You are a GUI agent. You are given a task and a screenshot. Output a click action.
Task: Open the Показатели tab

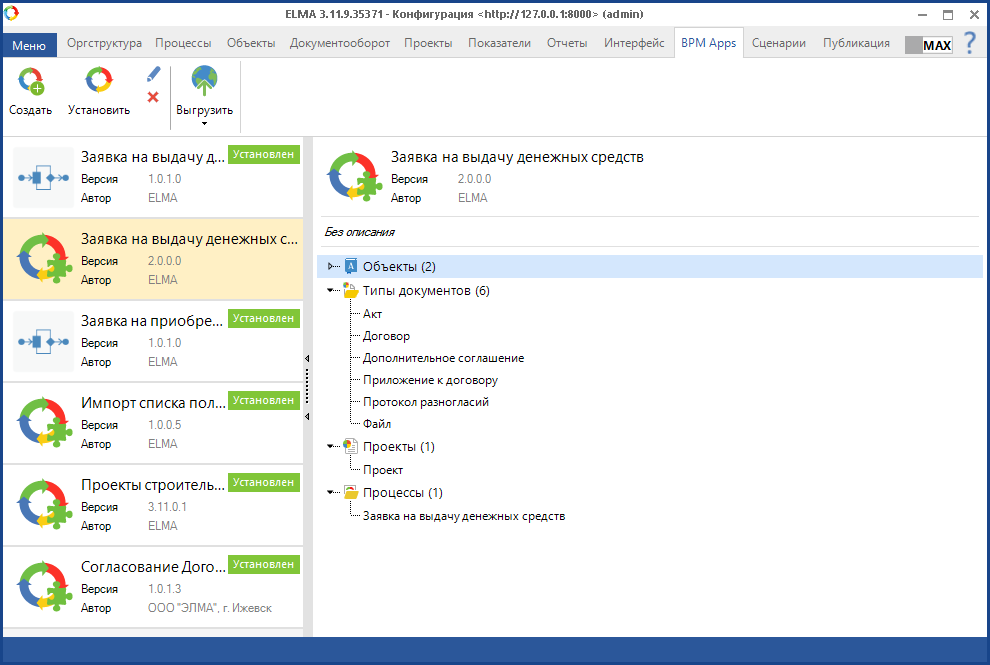point(499,43)
